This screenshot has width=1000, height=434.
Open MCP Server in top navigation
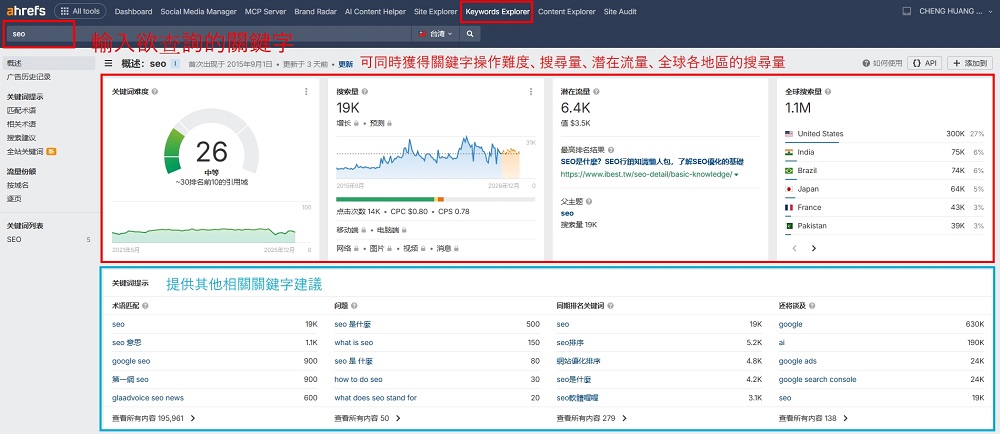click(265, 11)
